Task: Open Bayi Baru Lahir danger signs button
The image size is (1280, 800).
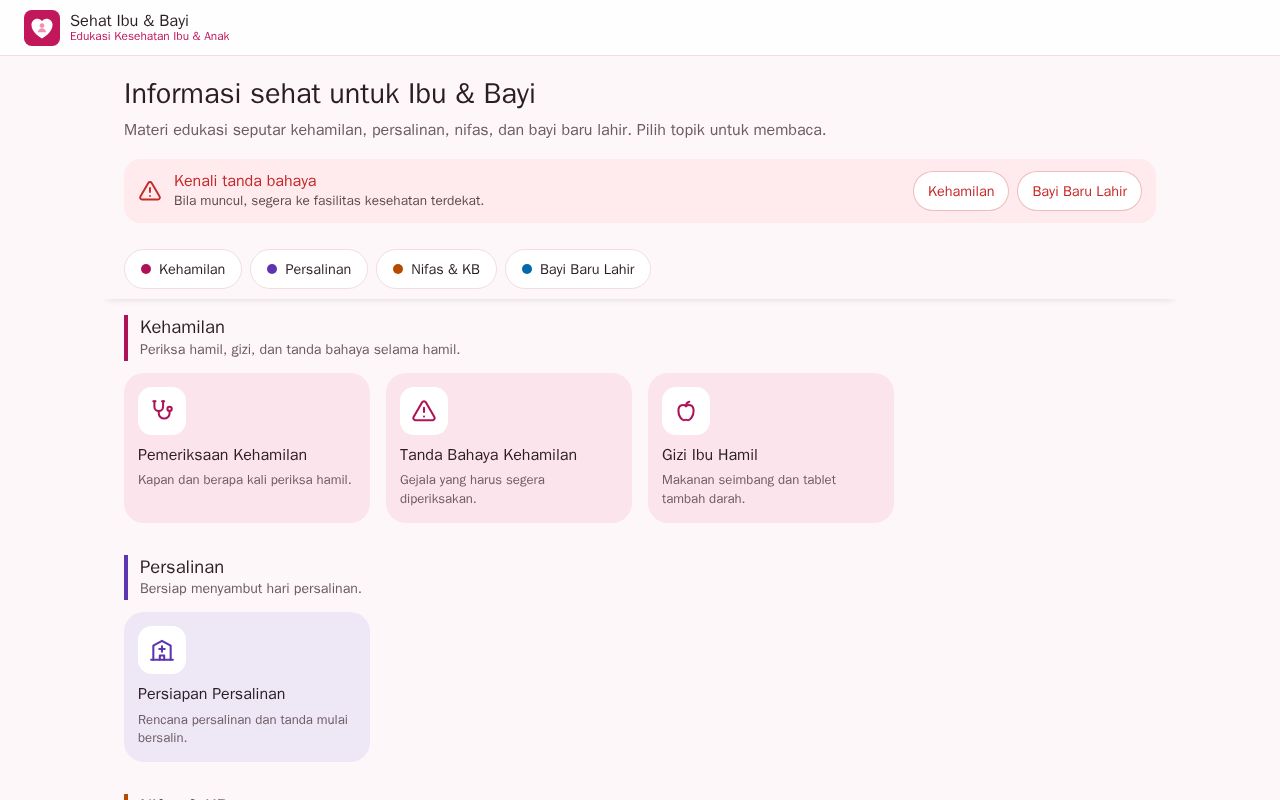Action: coord(1079,191)
